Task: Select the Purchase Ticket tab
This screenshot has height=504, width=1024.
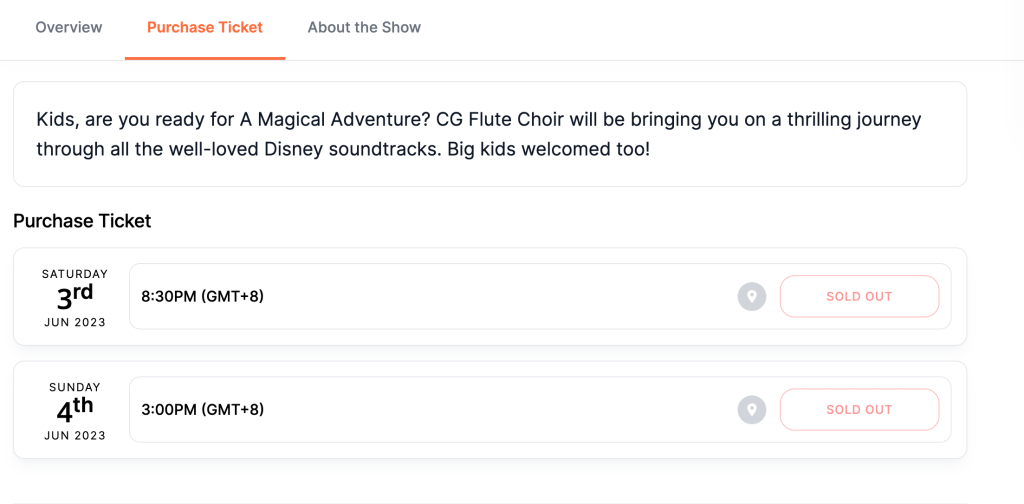Action: coord(205,28)
